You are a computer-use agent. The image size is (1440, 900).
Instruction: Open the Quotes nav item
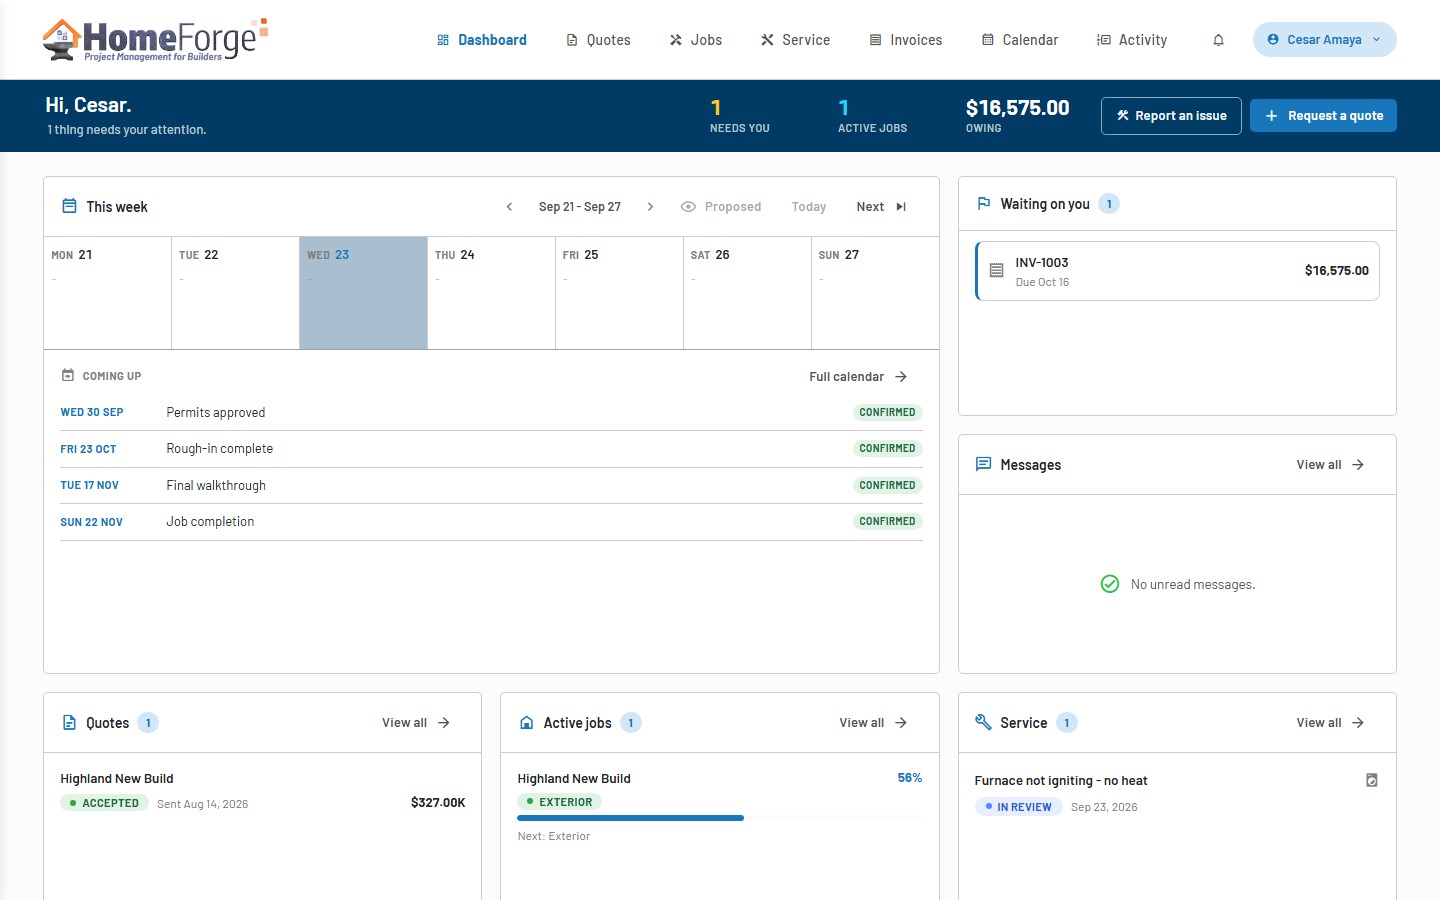[598, 40]
